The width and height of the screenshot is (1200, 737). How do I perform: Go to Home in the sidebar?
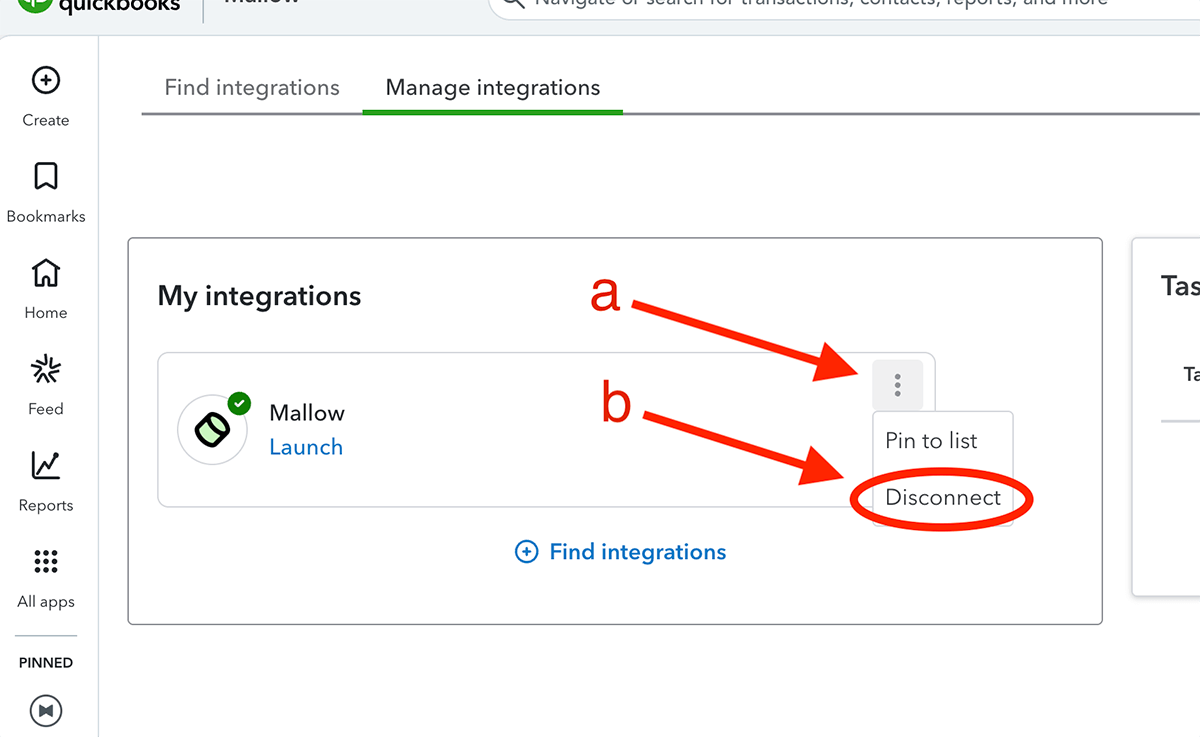(x=46, y=273)
